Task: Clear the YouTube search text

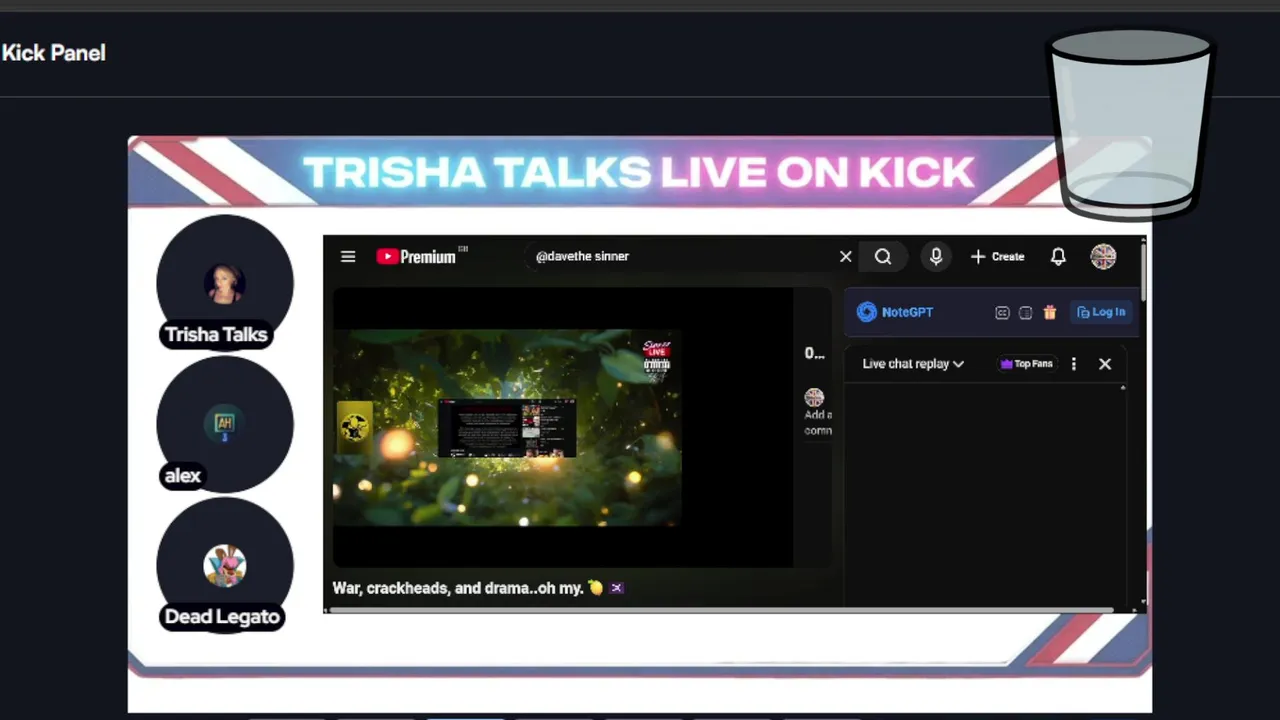Action: click(x=846, y=257)
